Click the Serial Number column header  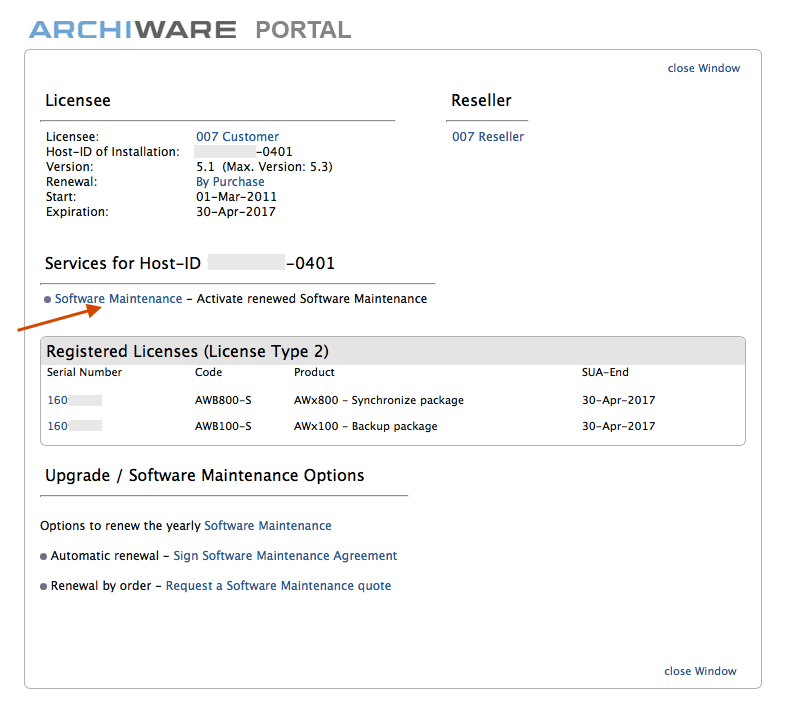click(84, 372)
